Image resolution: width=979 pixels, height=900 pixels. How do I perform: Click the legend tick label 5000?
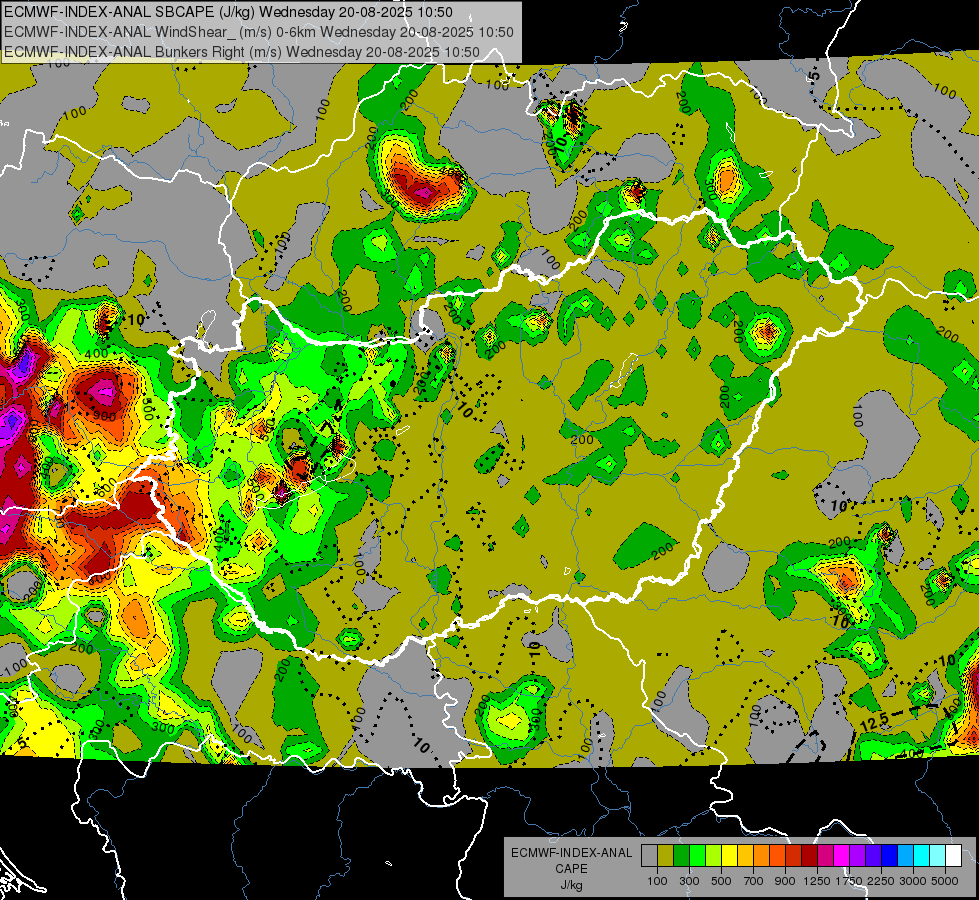(945, 881)
